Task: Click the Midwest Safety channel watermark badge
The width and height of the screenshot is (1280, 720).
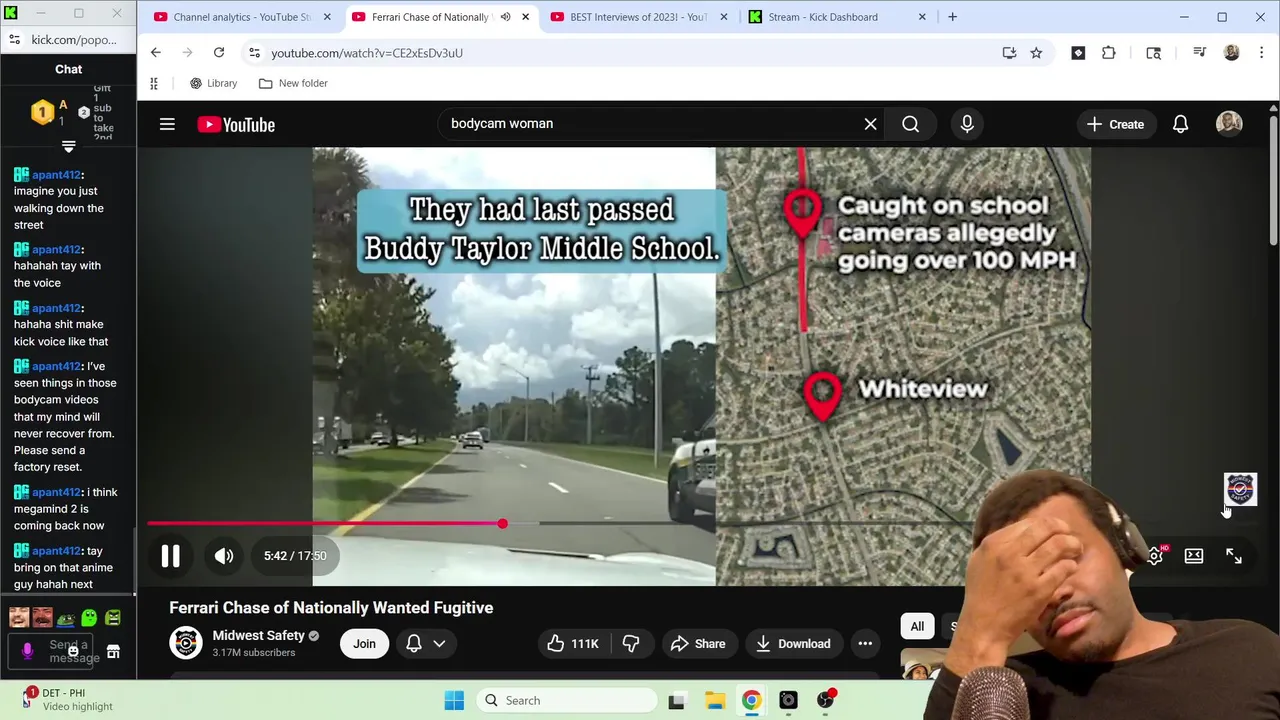Action: [1240, 489]
